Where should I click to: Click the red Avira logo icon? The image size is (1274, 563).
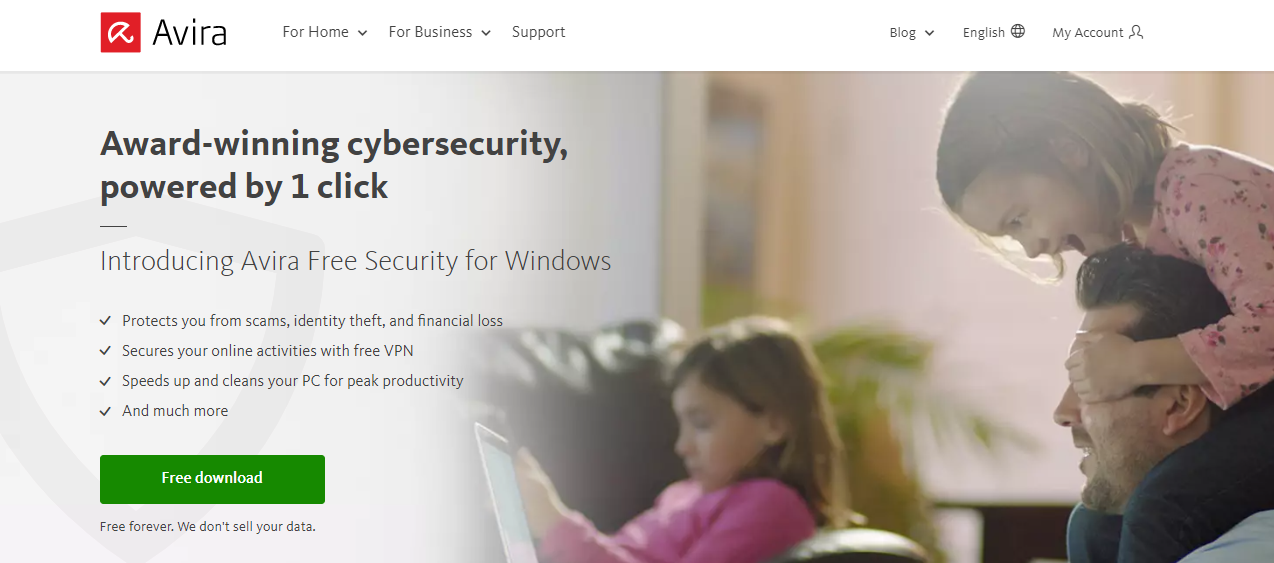pyautogui.click(x=120, y=32)
